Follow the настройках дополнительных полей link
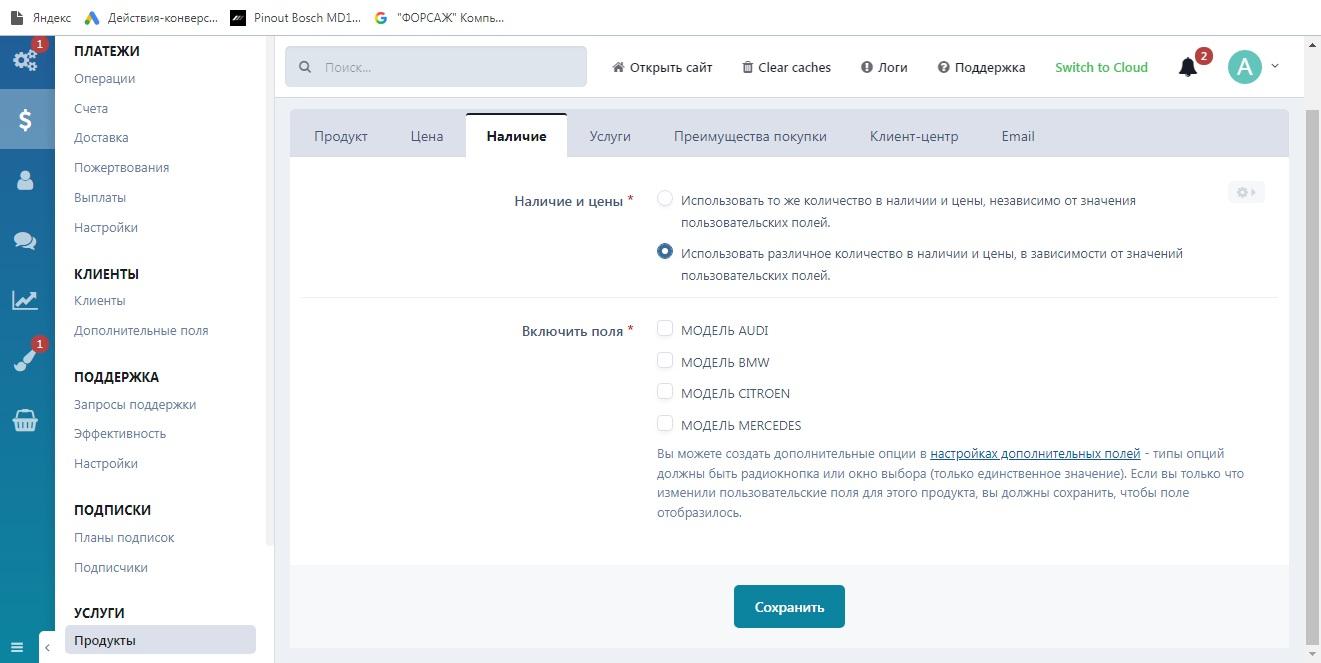The height and width of the screenshot is (663, 1321). (x=1035, y=453)
